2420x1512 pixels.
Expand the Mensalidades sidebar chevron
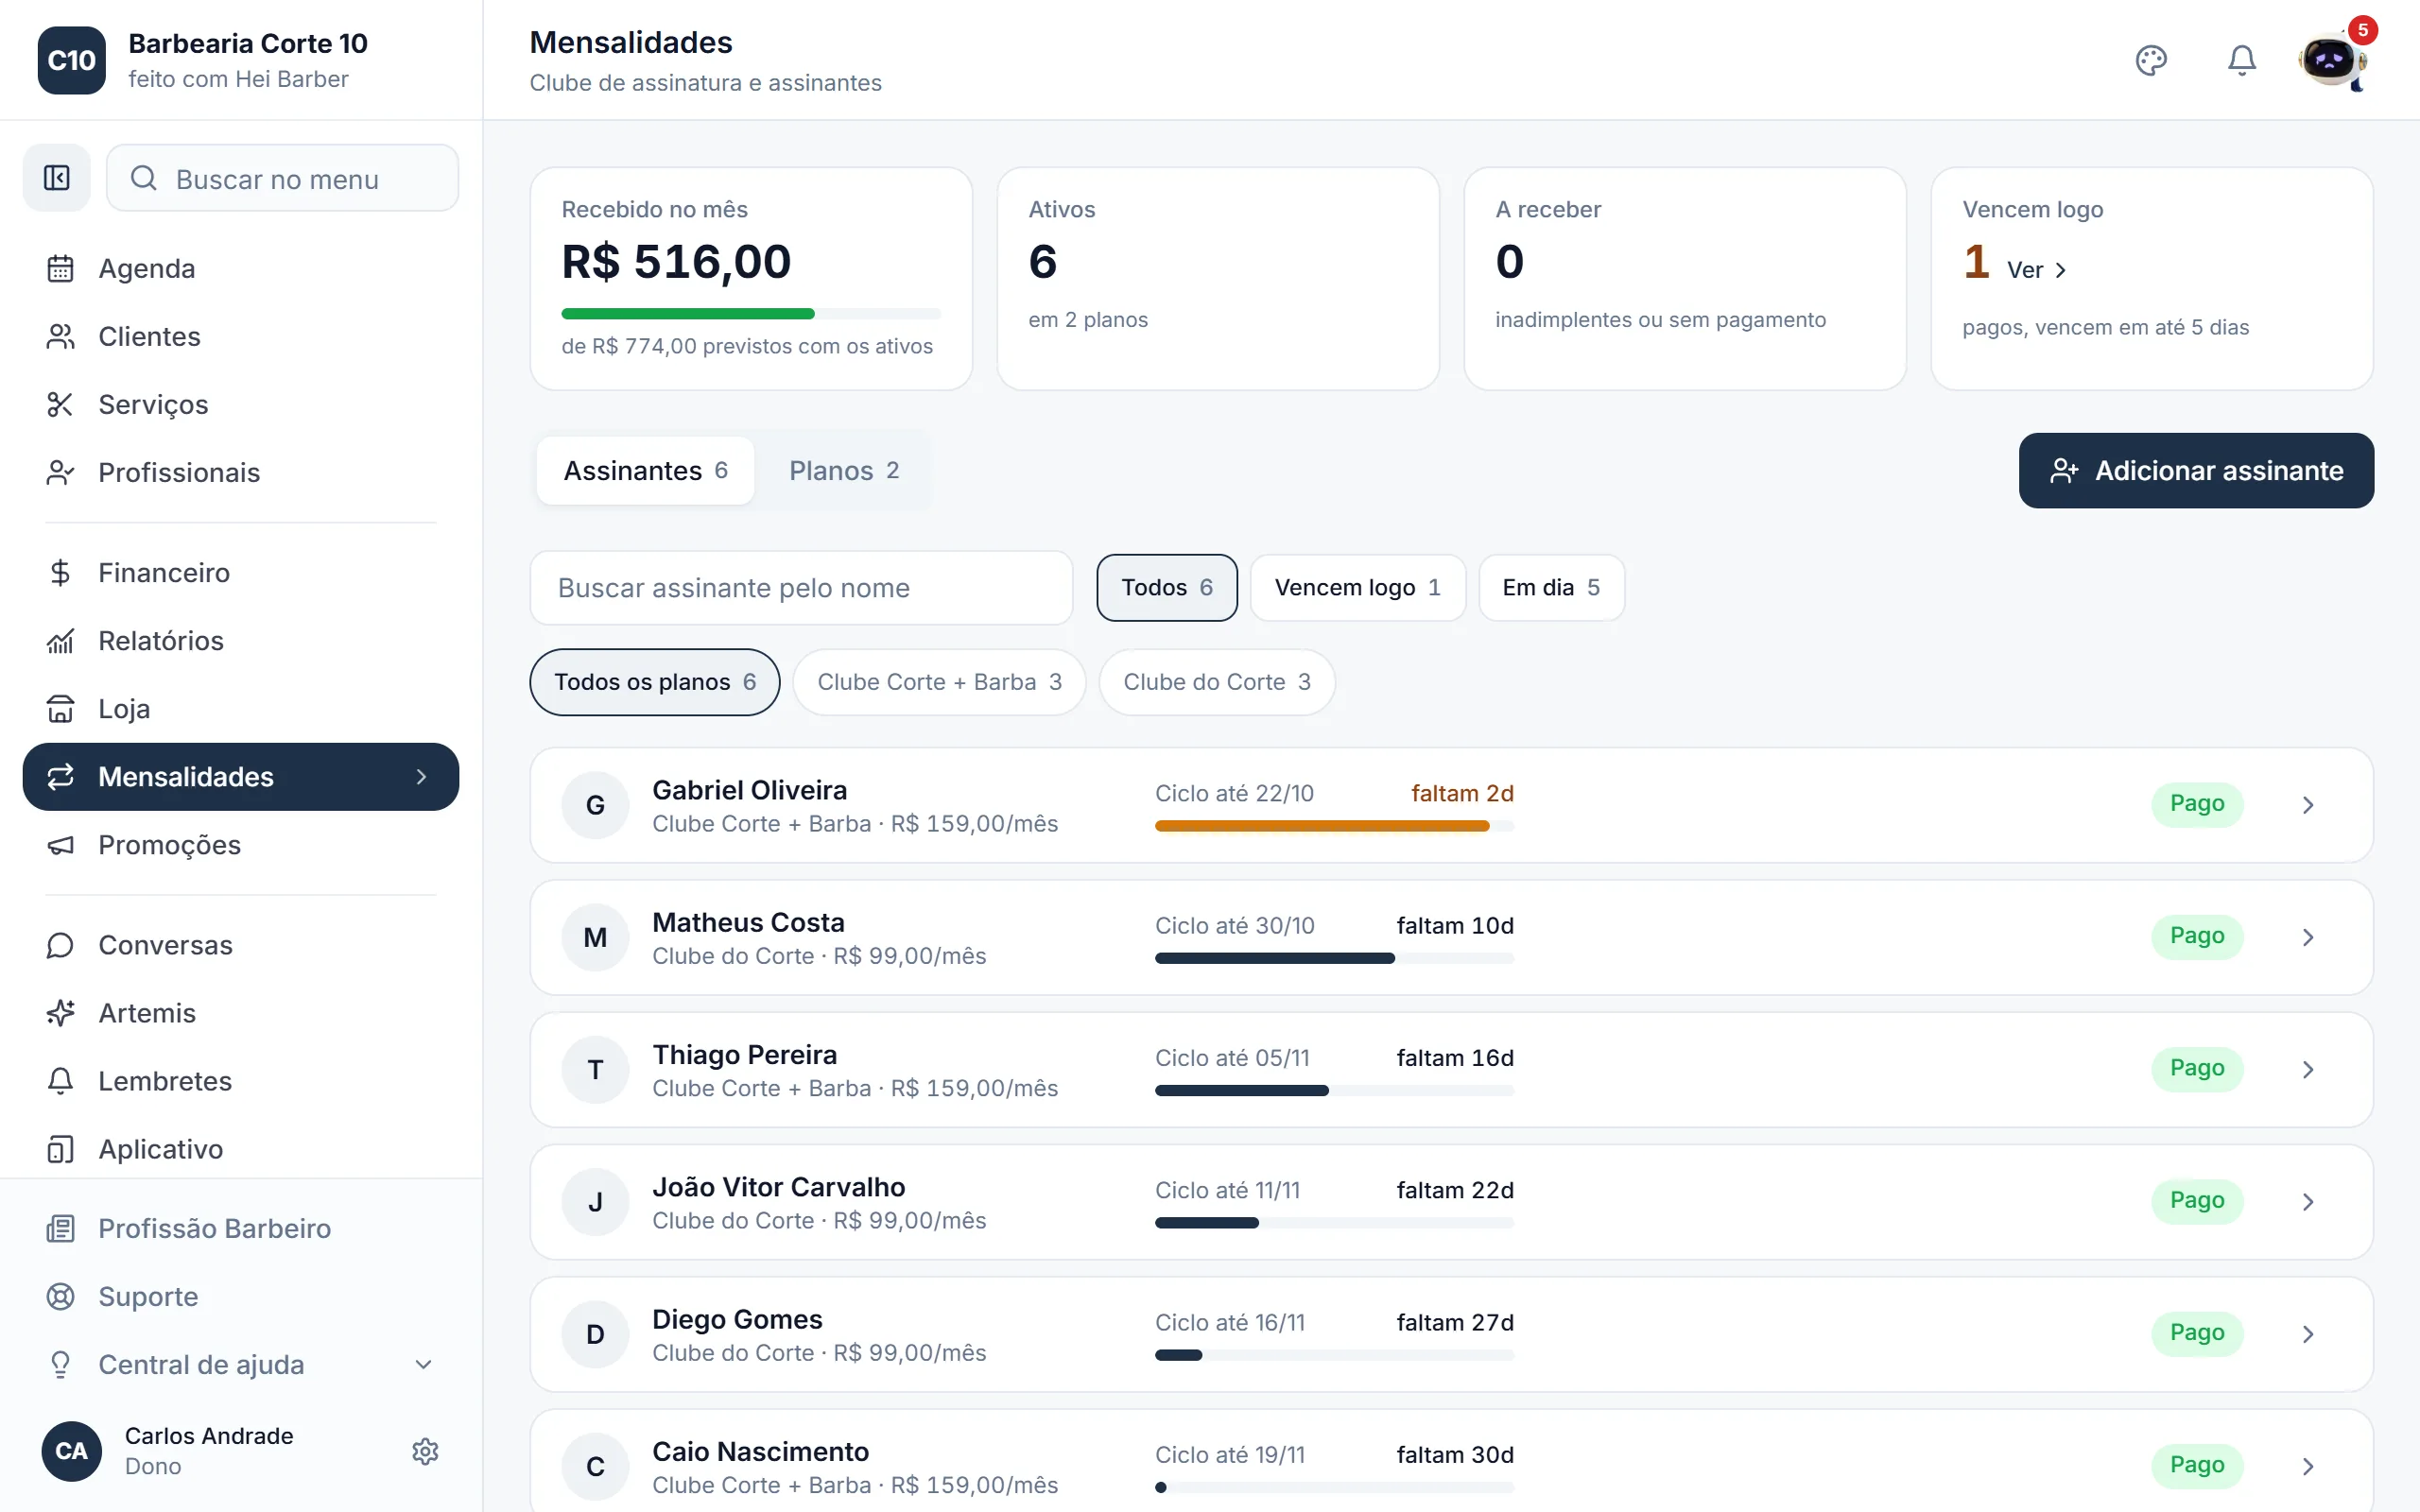click(421, 777)
